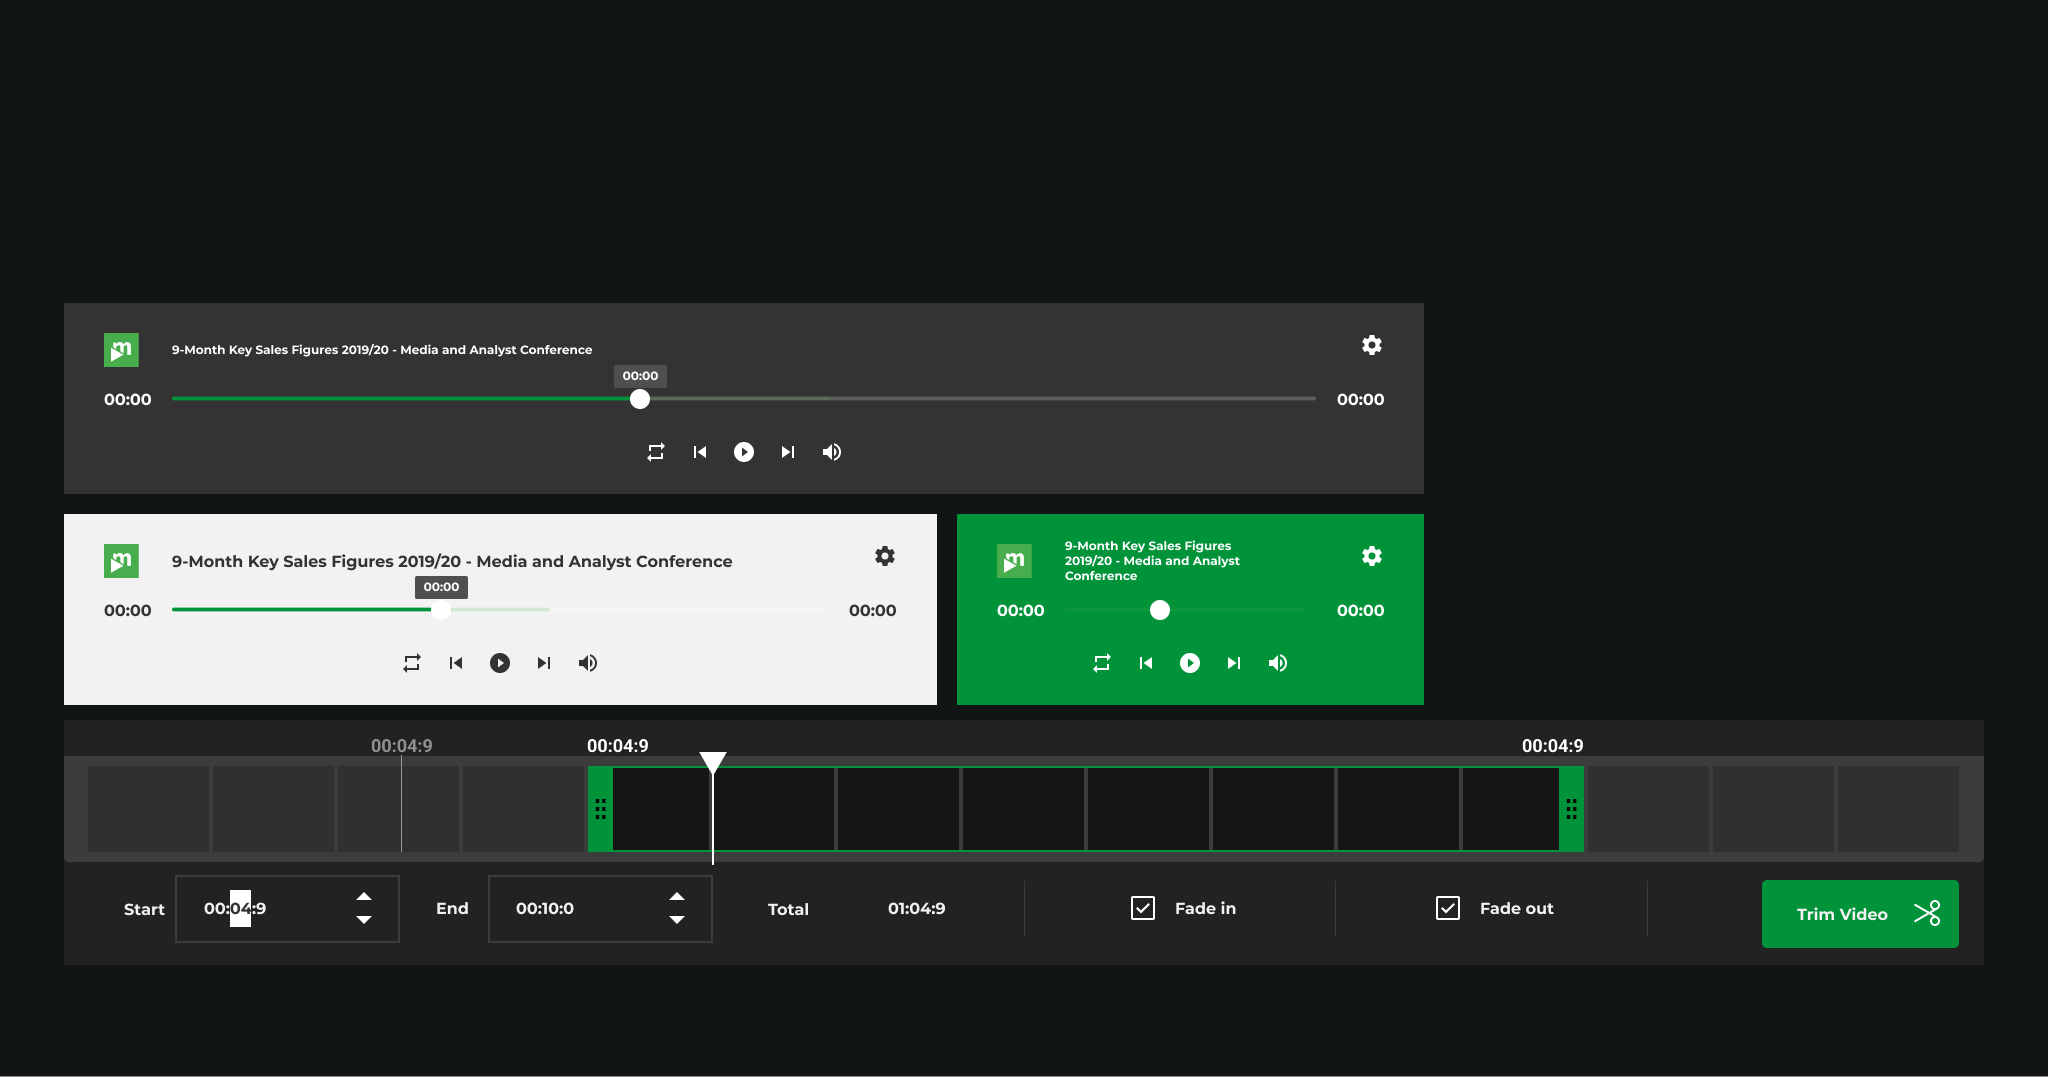Click the green player progress slider knob
This screenshot has height=1077, width=2048.
(1160, 610)
